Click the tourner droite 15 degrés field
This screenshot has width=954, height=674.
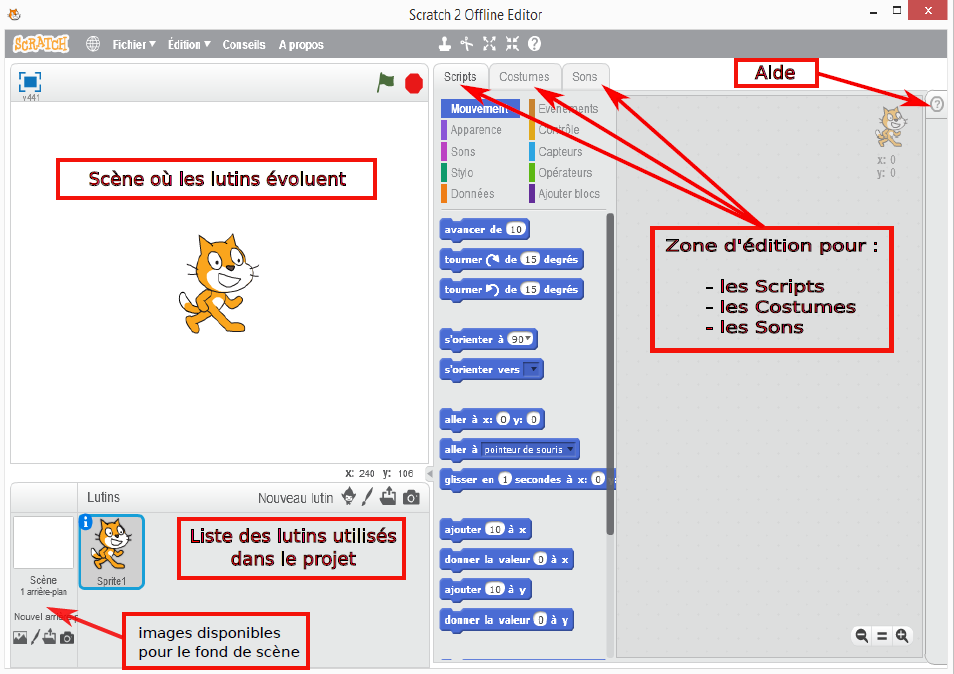[531, 259]
